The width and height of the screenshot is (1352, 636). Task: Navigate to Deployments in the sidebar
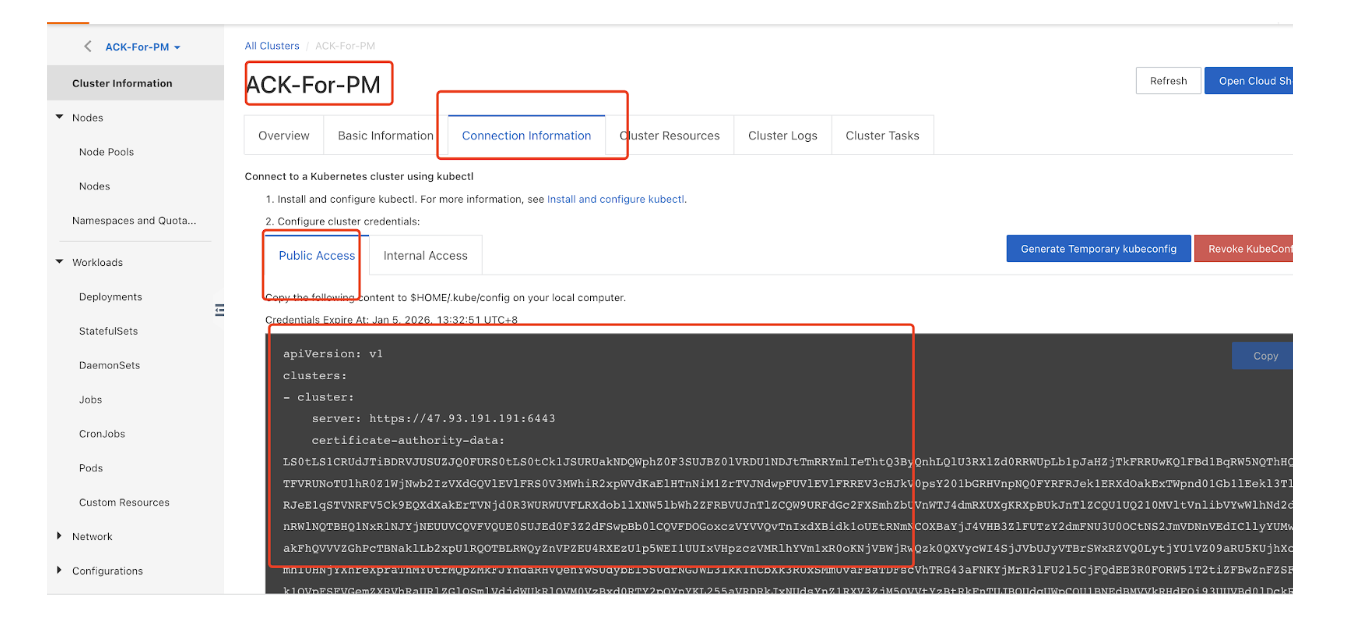[x=110, y=297]
